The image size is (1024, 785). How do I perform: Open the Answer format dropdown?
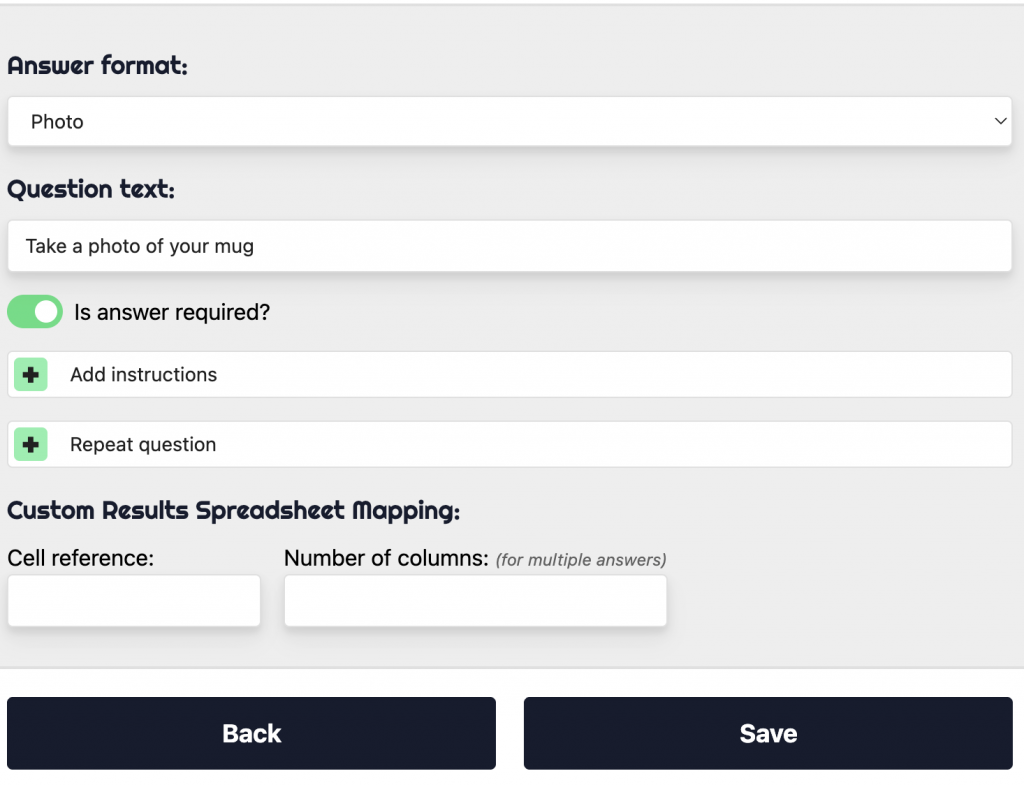point(509,122)
